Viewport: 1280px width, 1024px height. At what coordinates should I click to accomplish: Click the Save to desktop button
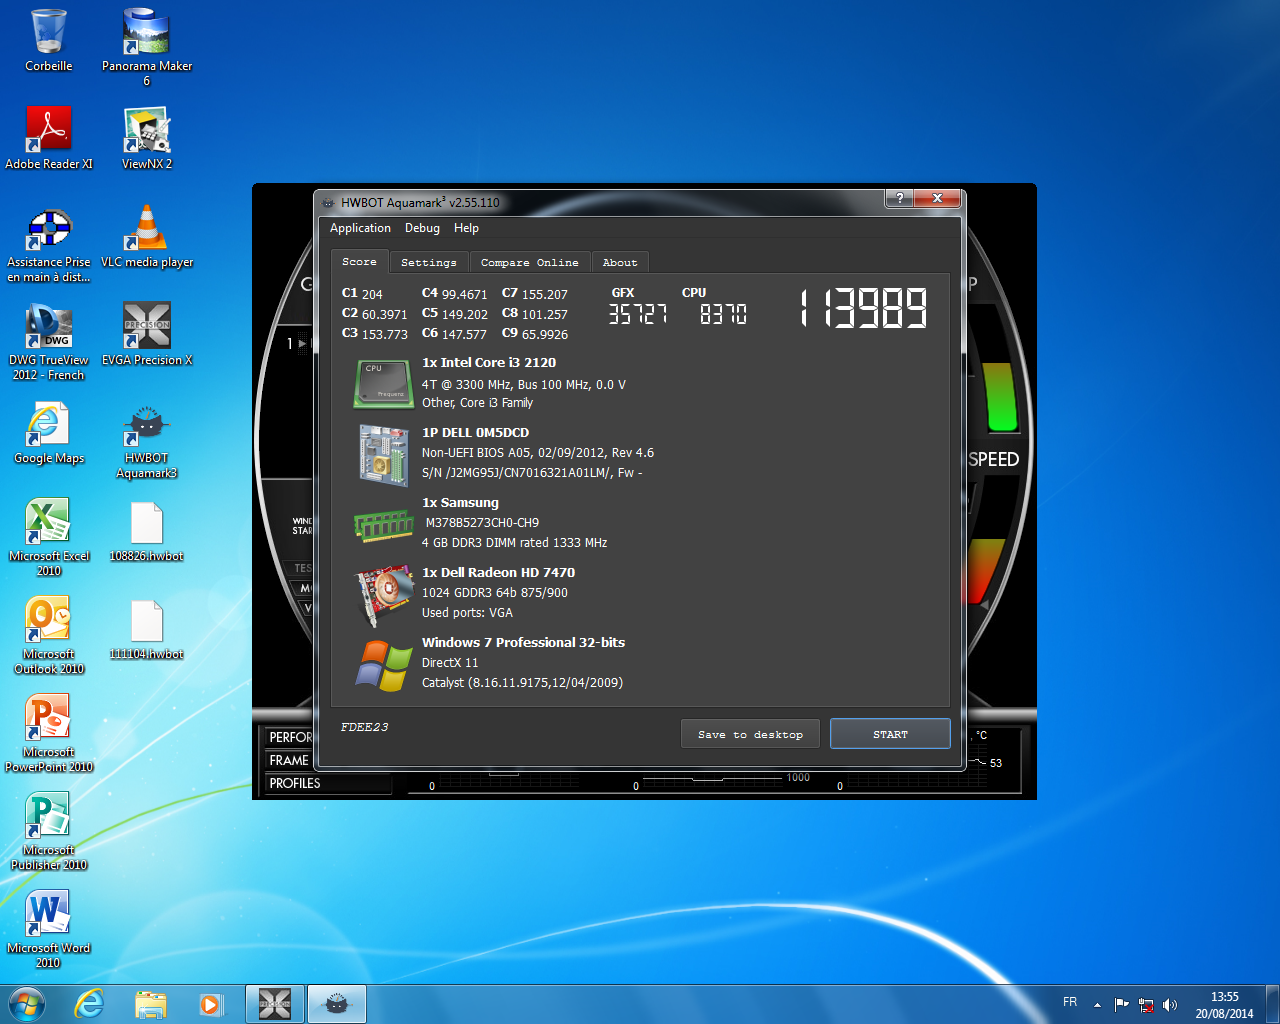tap(750, 734)
